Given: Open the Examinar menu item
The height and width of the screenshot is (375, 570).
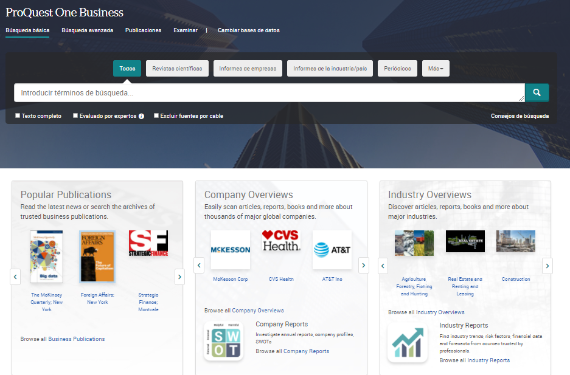Looking at the screenshot, I should point(186,30).
